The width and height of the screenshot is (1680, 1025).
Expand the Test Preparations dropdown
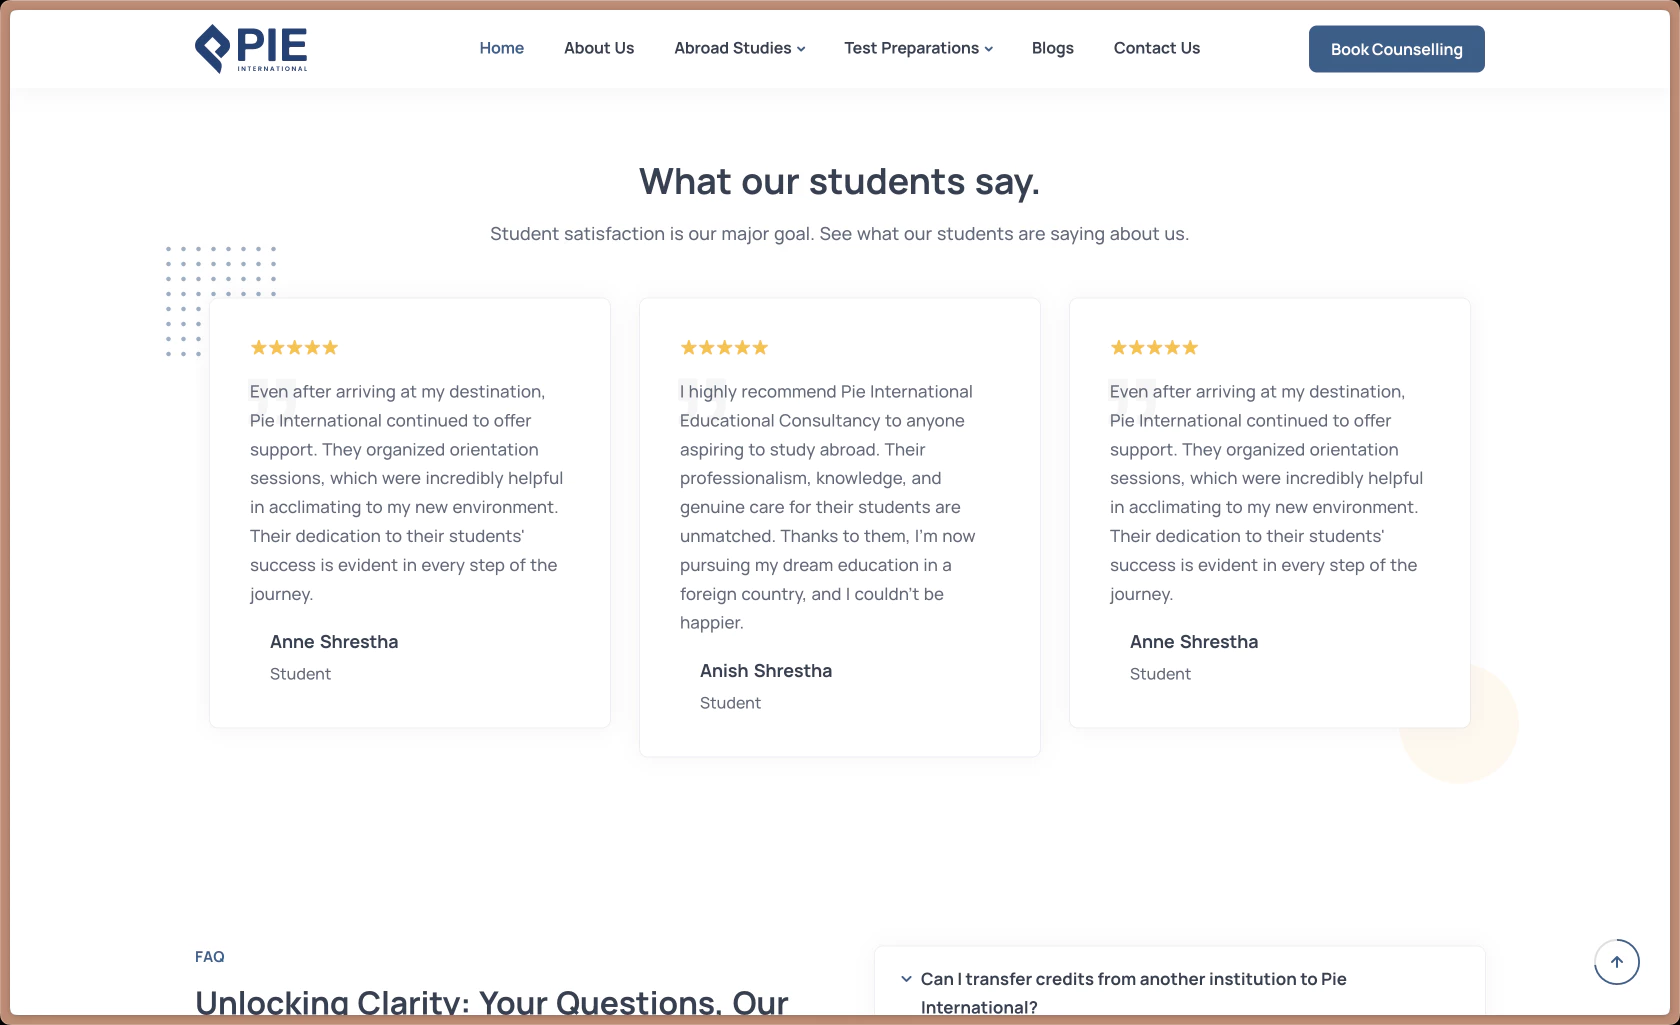pyautogui.click(x=917, y=48)
